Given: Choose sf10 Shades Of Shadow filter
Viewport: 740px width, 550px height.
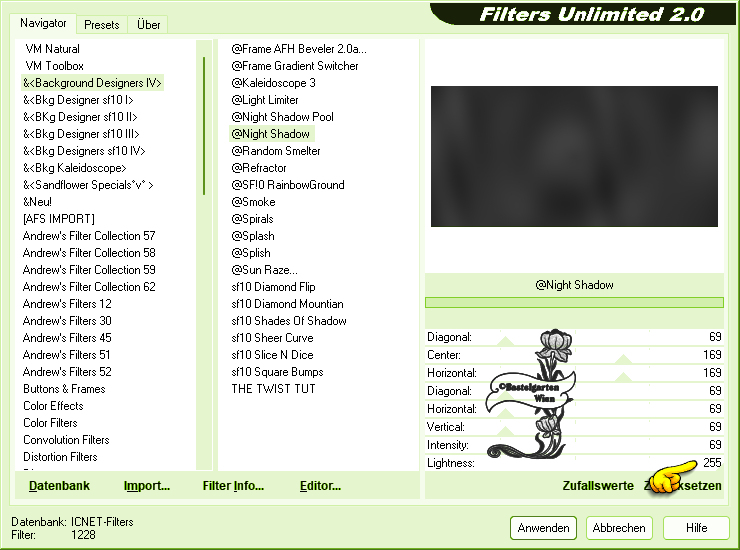Looking at the screenshot, I should [x=289, y=321].
